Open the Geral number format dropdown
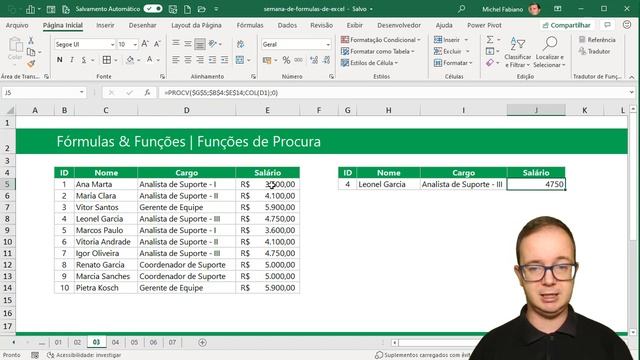 click(x=328, y=44)
